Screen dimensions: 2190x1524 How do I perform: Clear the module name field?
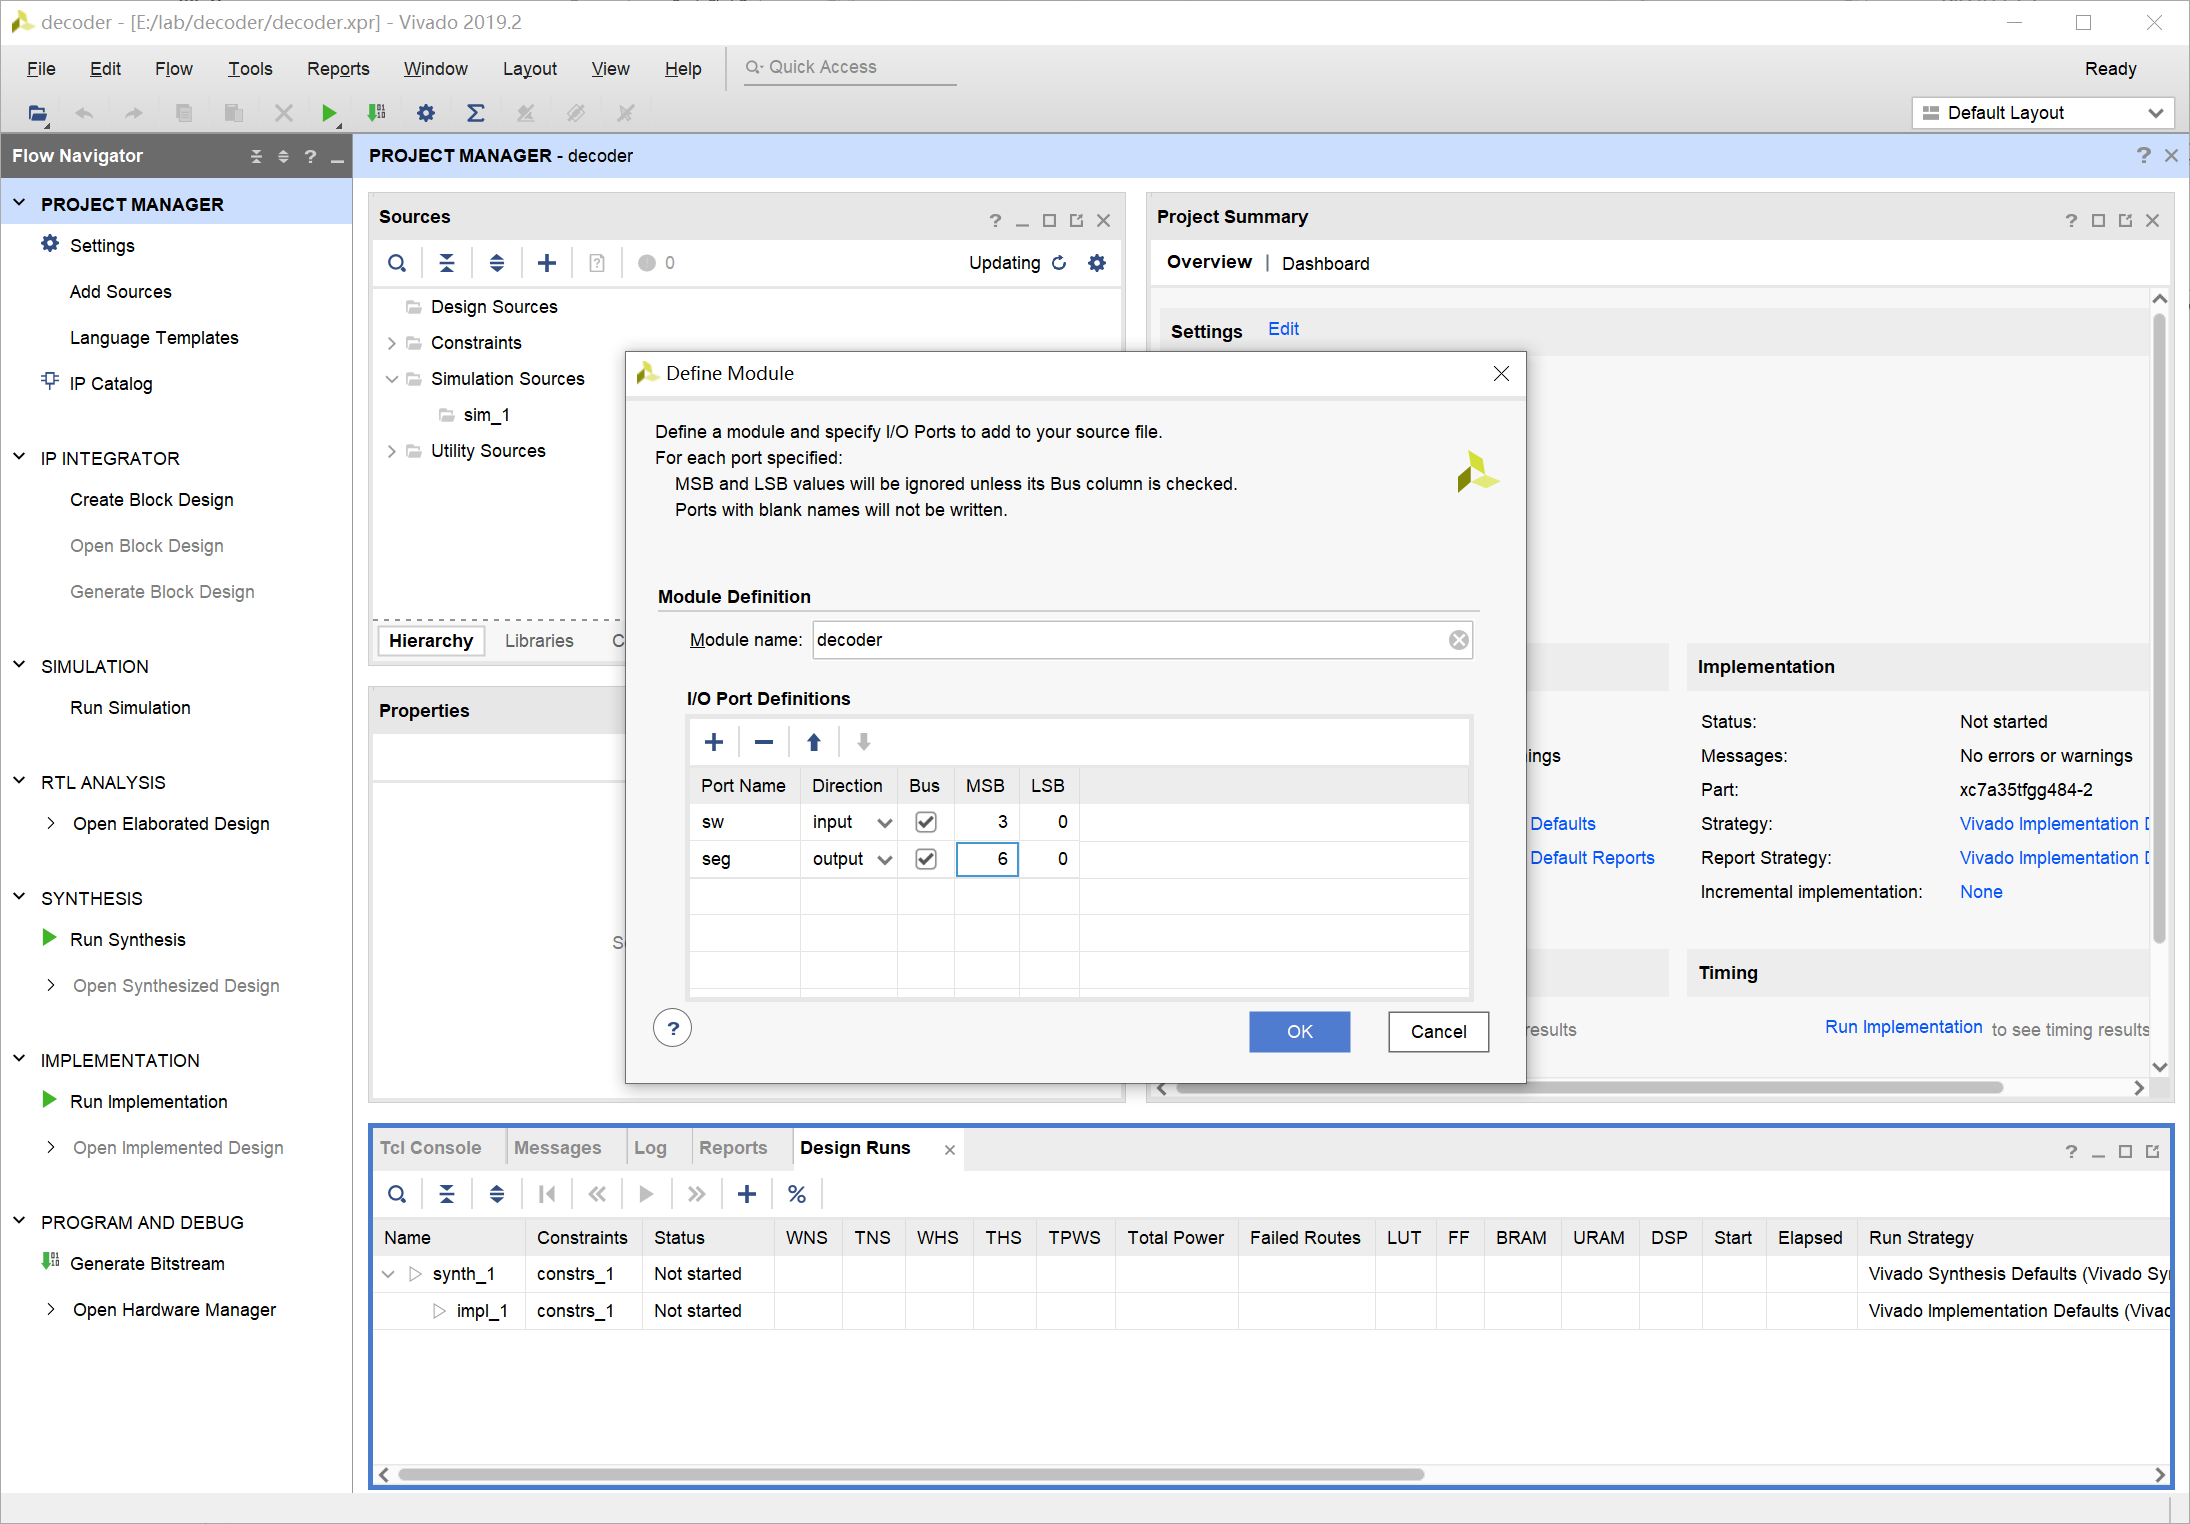pos(1459,640)
